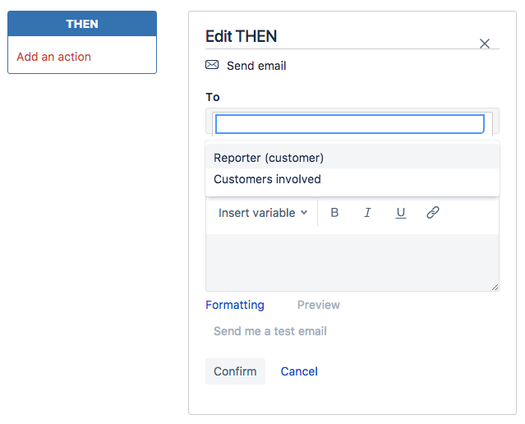Viewport: 525px width, 424px height.
Task: Switch to the Preview view
Action: pyautogui.click(x=318, y=305)
